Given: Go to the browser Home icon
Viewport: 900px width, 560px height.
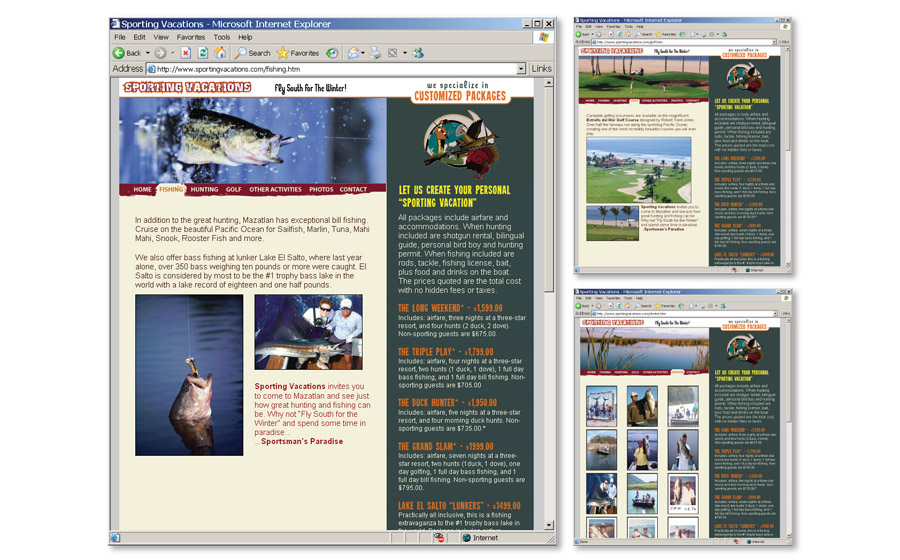Looking at the screenshot, I should [x=220, y=53].
